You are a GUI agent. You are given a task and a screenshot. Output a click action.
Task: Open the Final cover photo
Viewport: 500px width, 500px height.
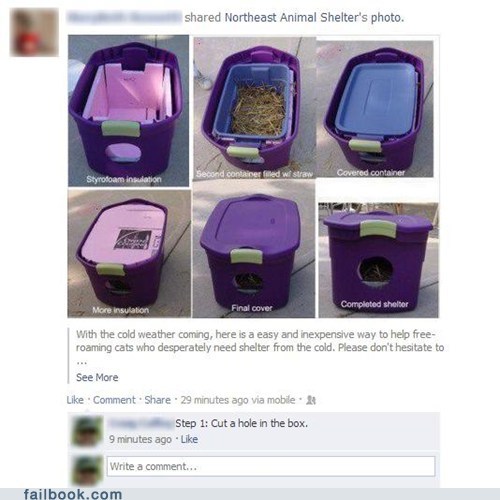point(254,249)
